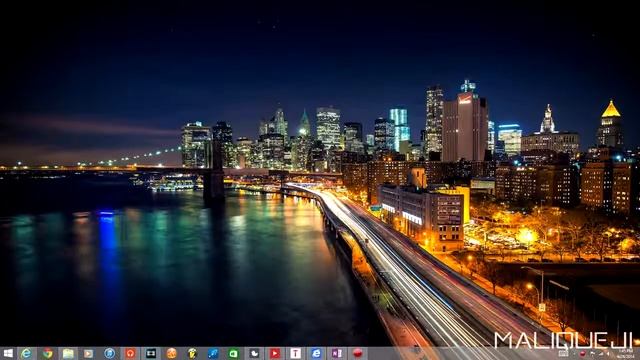Open the second Internet Explorer taskbar icon

(x=316, y=353)
